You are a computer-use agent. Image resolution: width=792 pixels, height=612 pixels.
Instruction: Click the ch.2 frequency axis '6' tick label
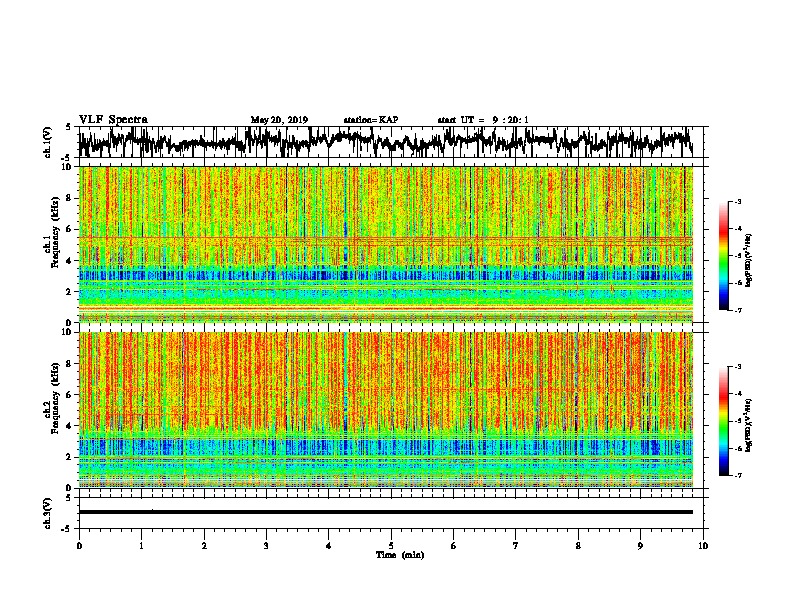click(70, 394)
